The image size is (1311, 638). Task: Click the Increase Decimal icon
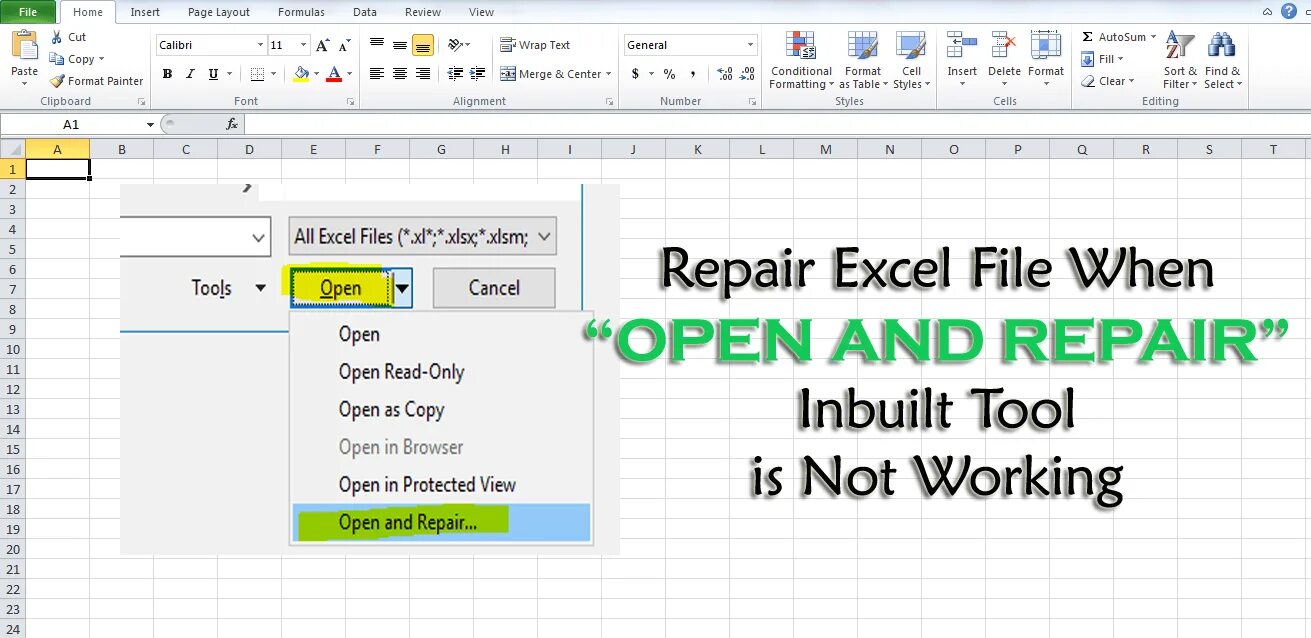point(725,74)
